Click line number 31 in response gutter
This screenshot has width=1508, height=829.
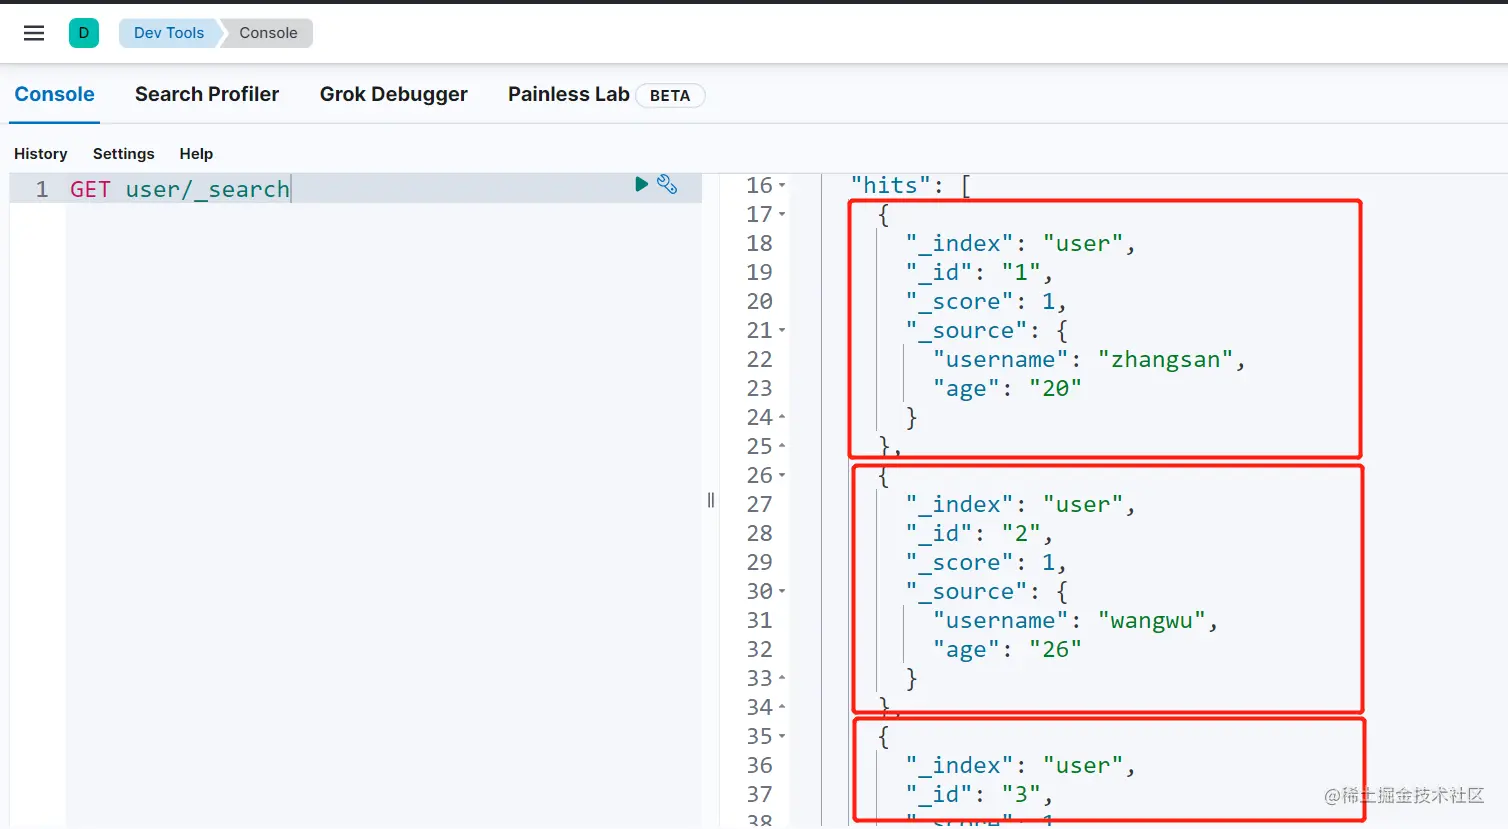[x=760, y=621]
